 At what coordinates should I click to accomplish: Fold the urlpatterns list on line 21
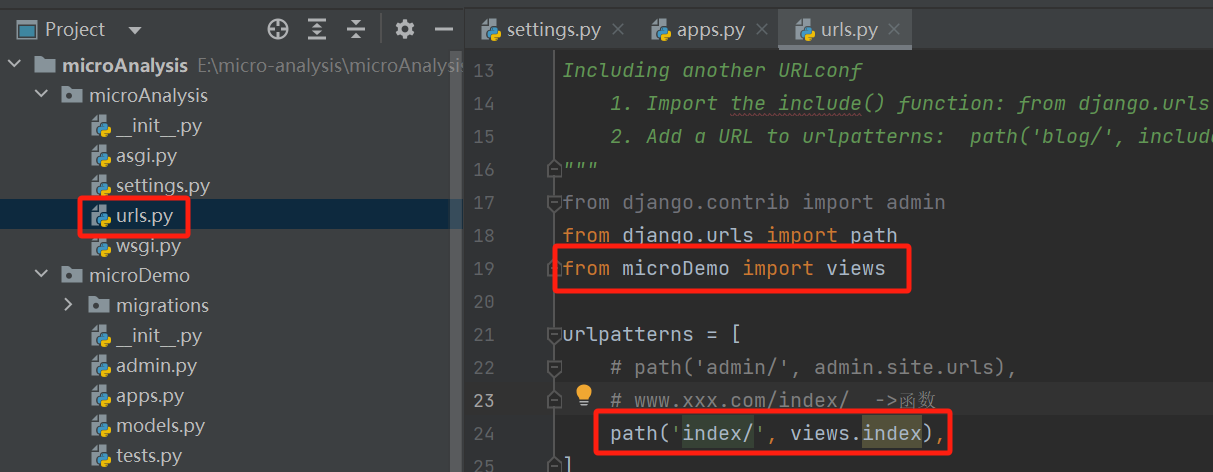553,335
